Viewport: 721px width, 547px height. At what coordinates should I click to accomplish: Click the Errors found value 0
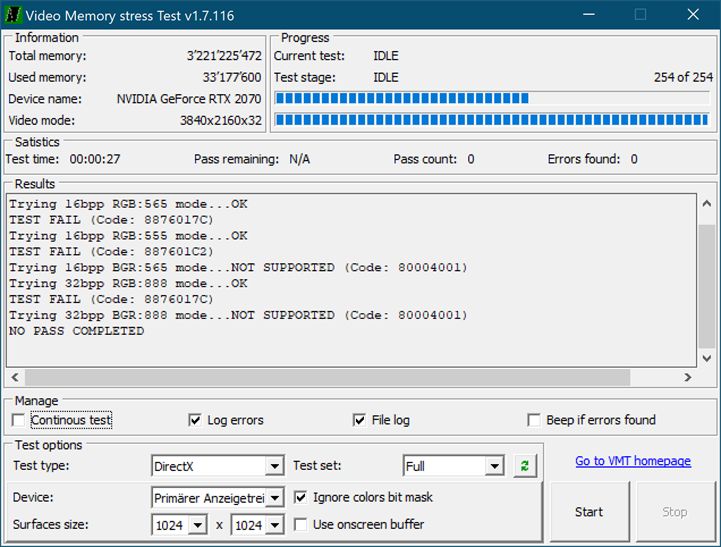coord(634,159)
